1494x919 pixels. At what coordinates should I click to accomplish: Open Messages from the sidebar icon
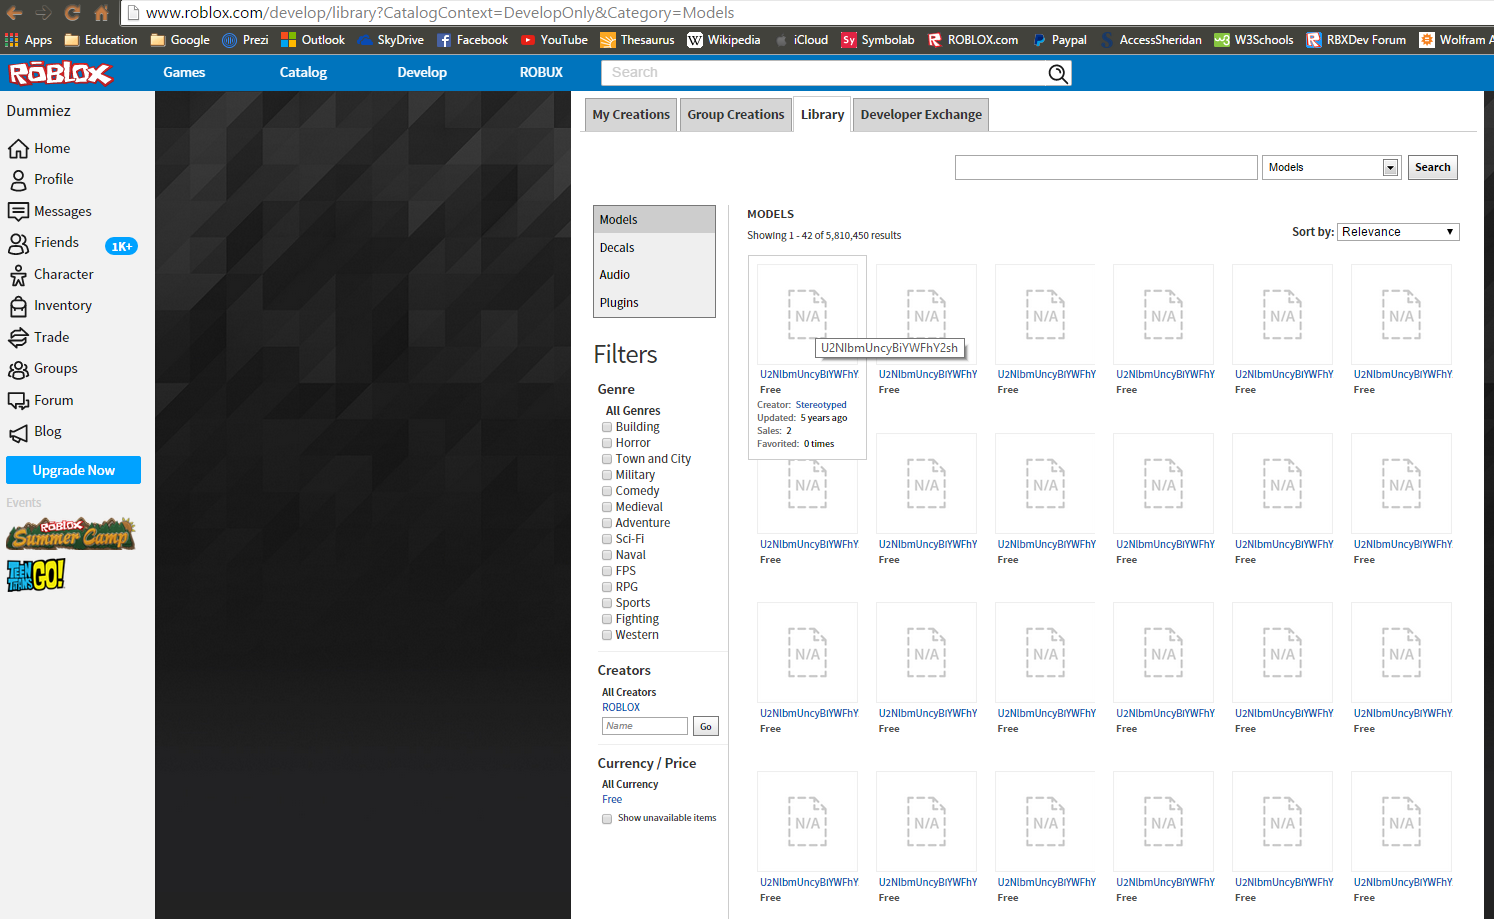click(x=18, y=211)
